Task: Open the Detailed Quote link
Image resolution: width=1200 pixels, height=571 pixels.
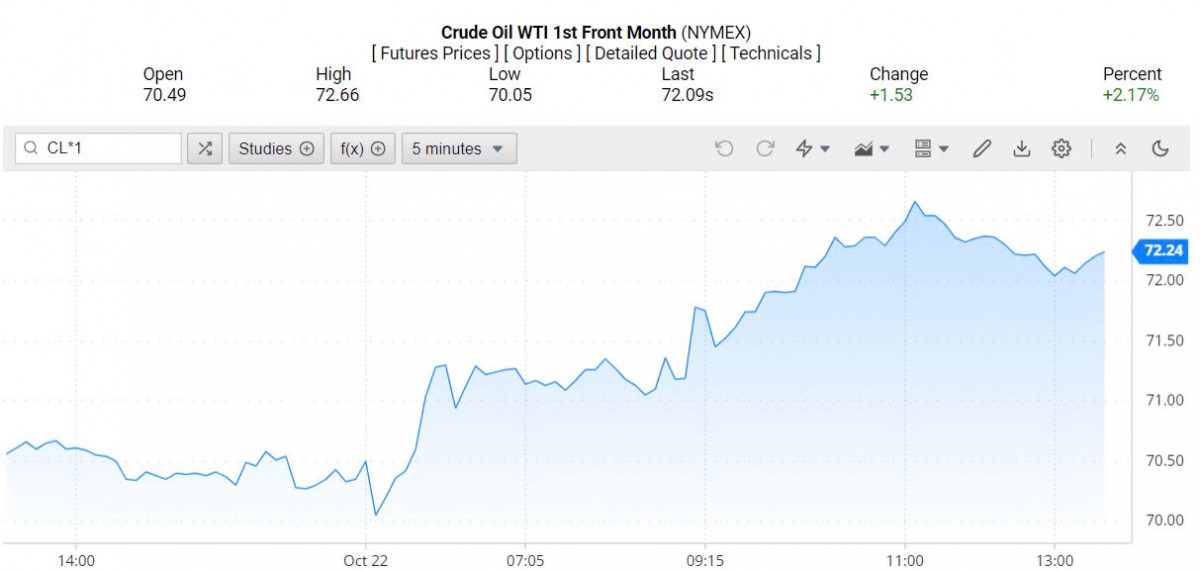Action: (651, 53)
